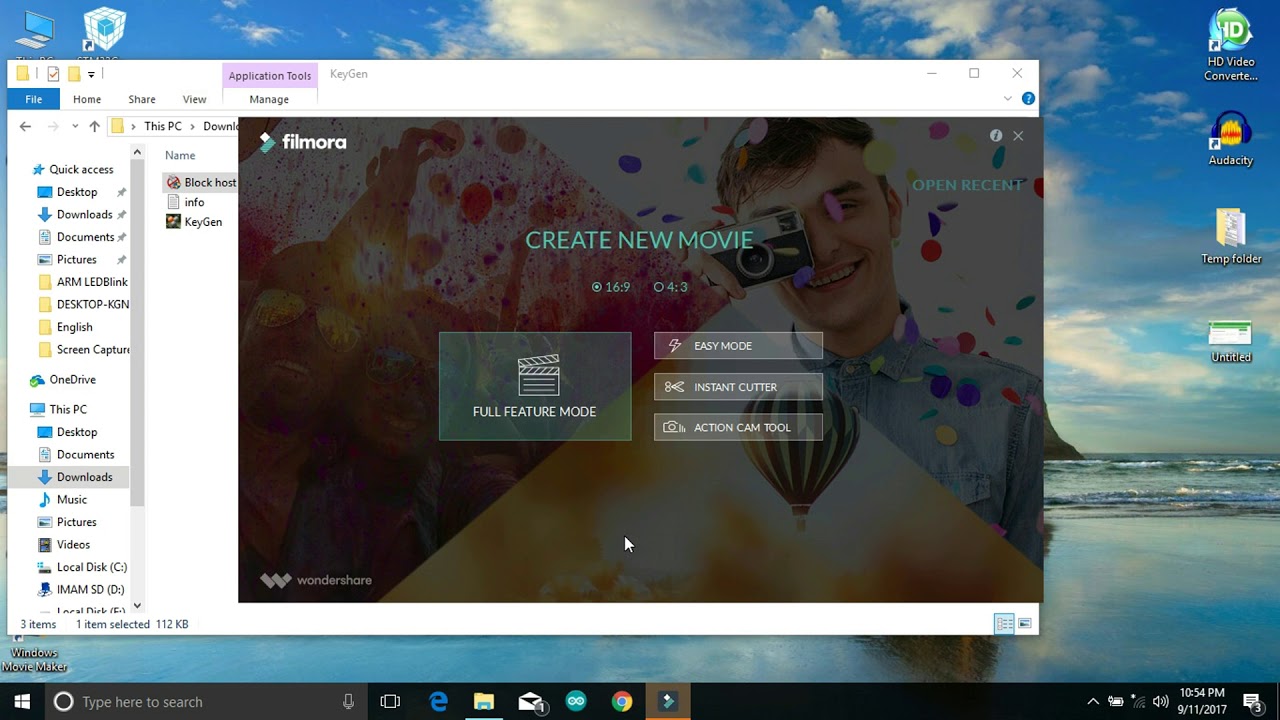
Task: Start the Action Cam Tool
Action: 738,427
